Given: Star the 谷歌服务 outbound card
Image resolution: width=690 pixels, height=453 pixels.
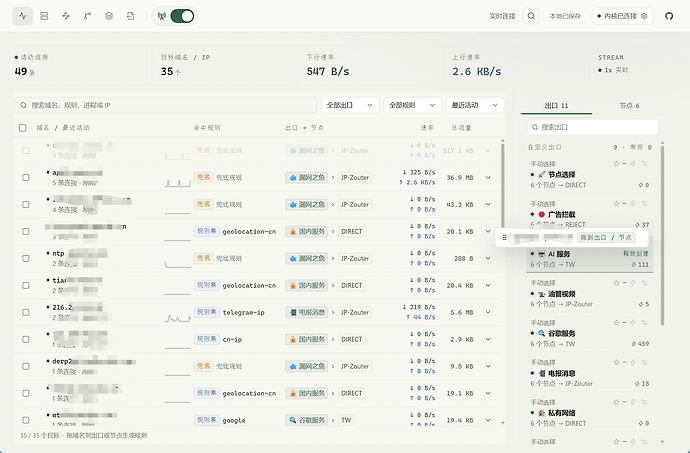Looking at the screenshot, I should point(616,323).
